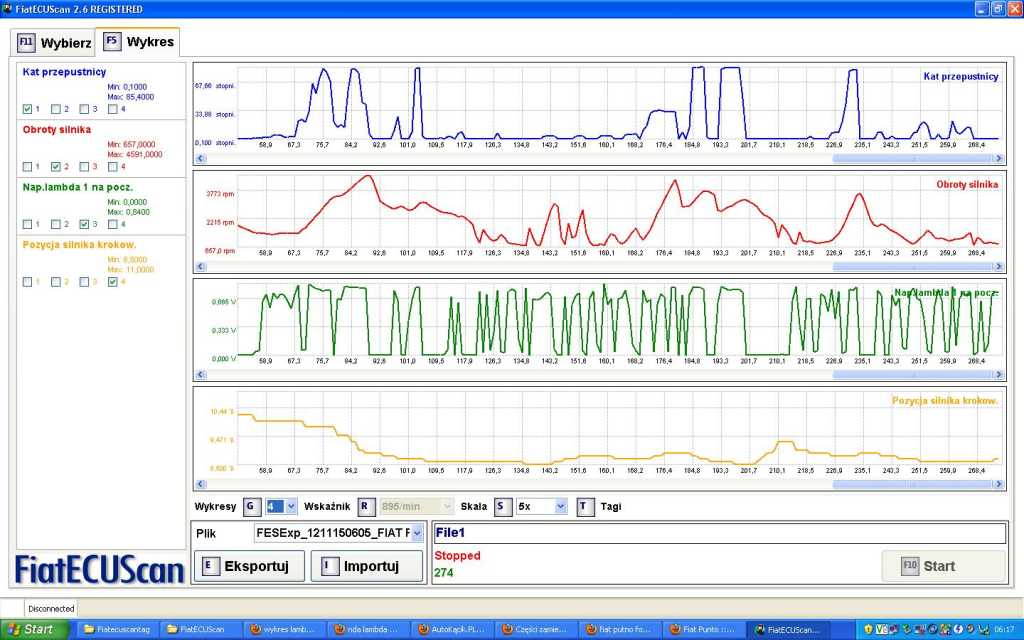The height and width of the screenshot is (640, 1024).
Task: Expand the Plik file selection dropdown
Action: (417, 534)
